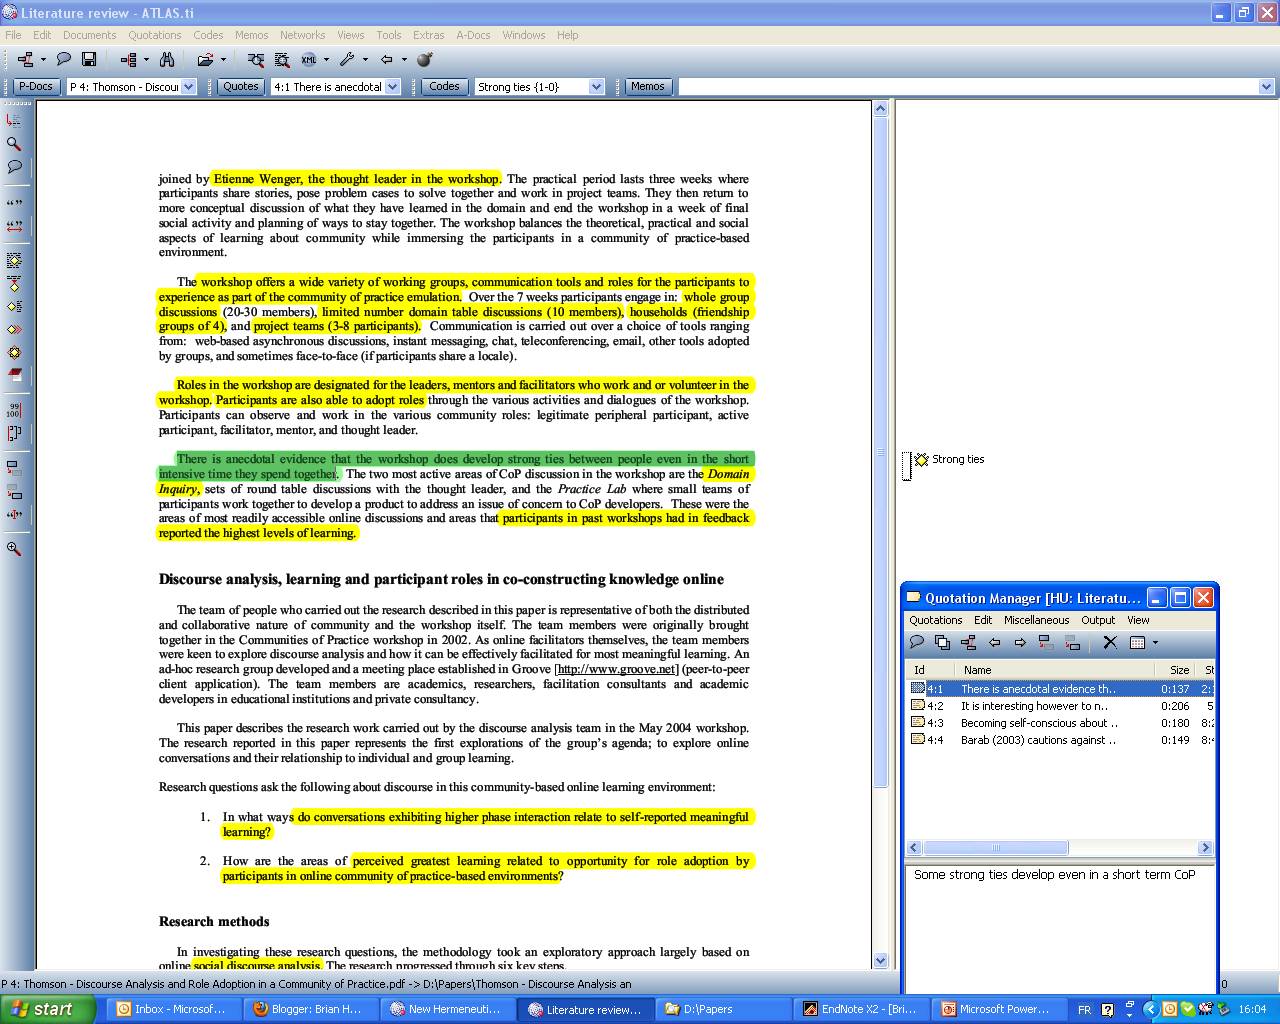Click the modify quotation boundaries red-arrow icon

tap(14, 226)
